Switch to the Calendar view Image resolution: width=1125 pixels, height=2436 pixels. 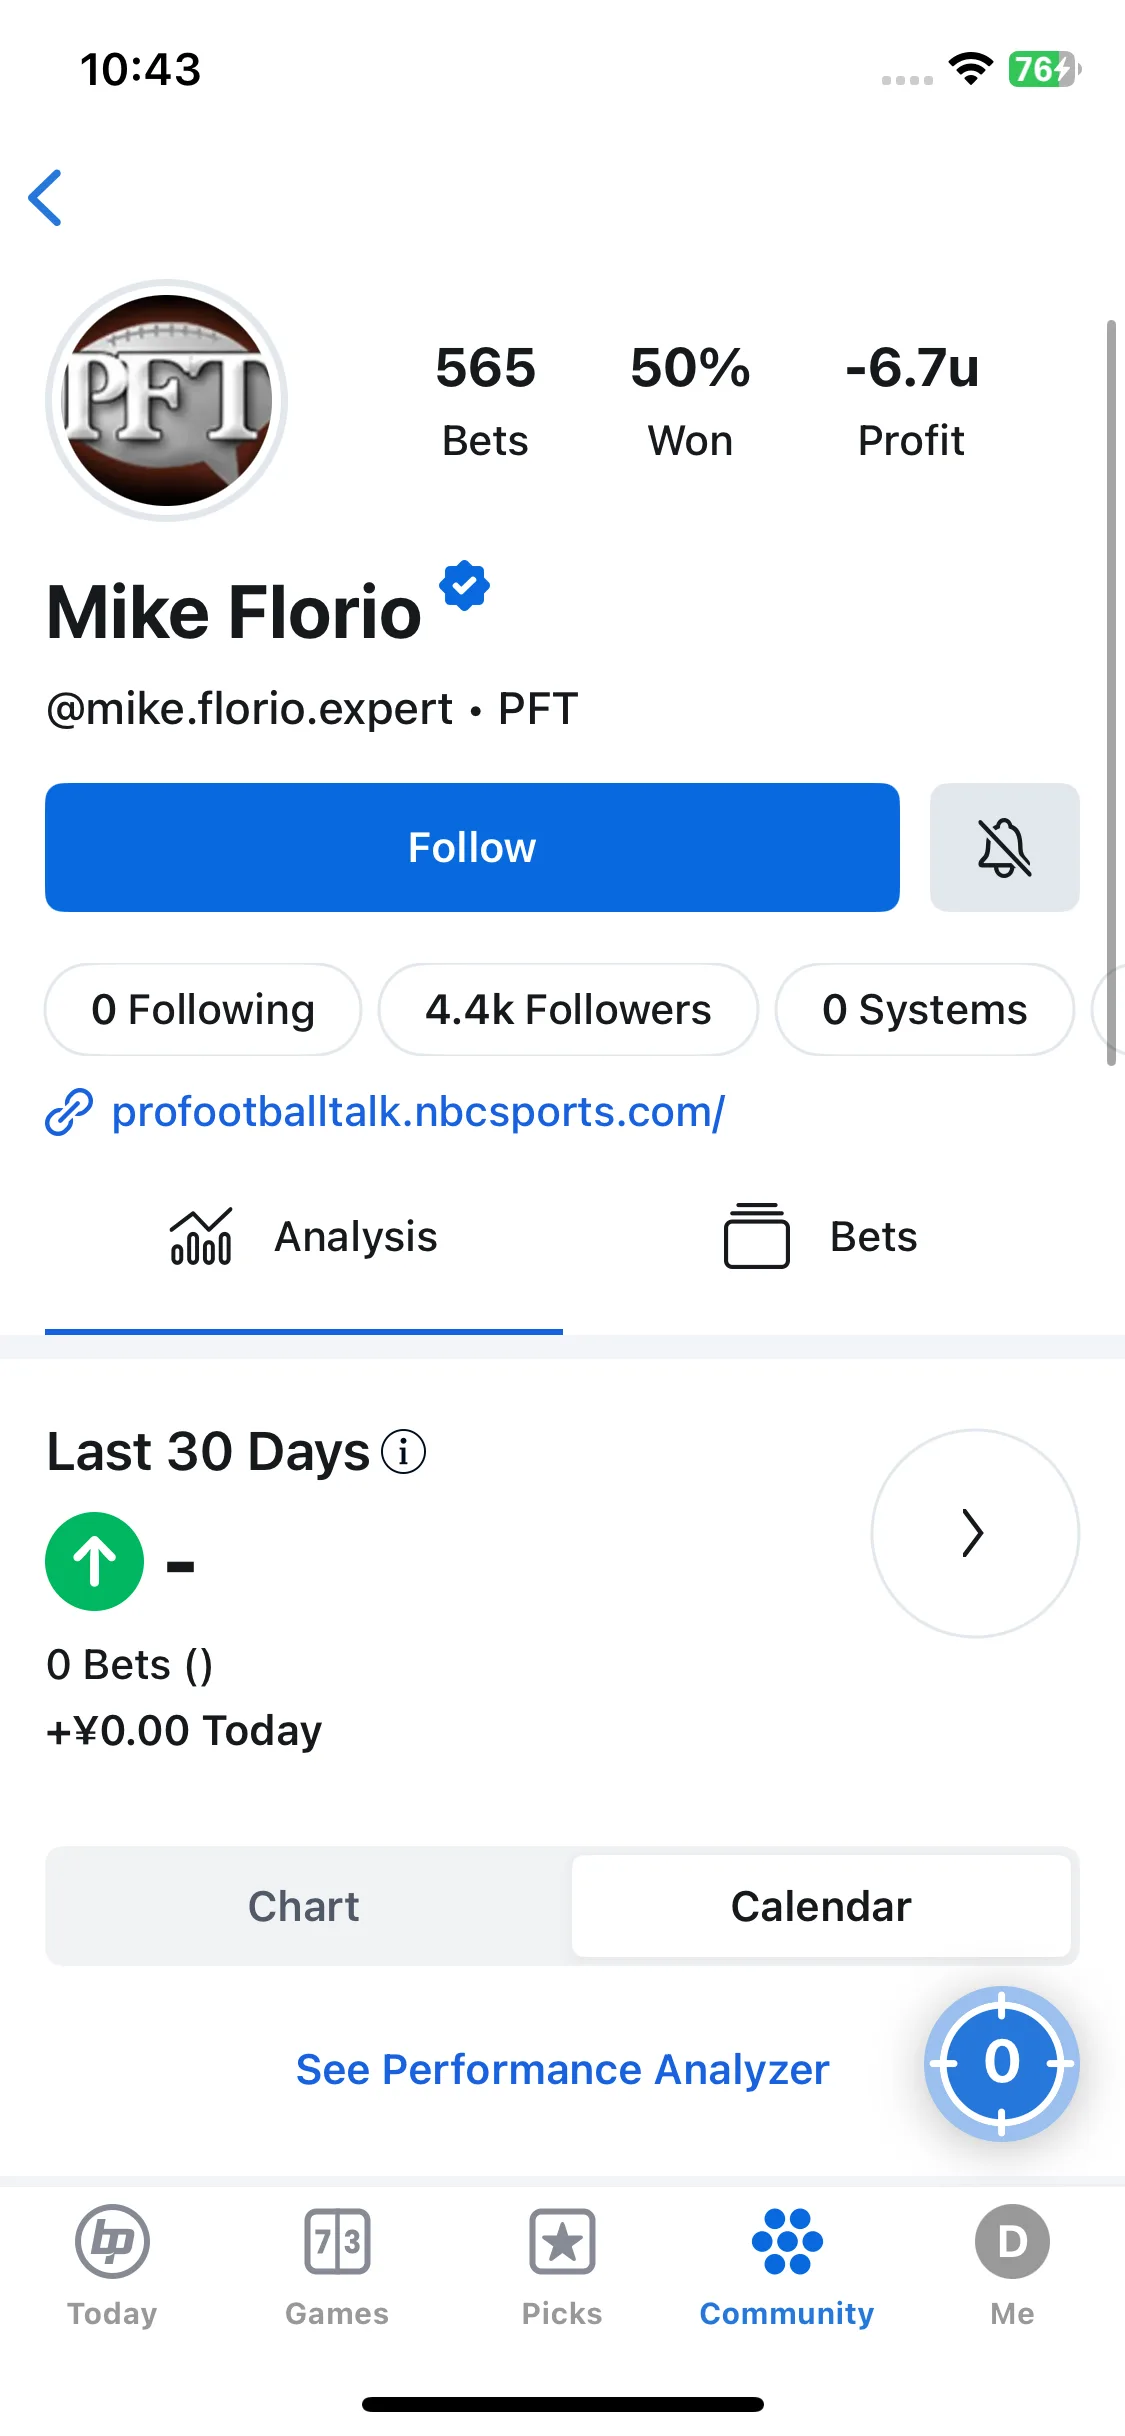click(x=821, y=1906)
